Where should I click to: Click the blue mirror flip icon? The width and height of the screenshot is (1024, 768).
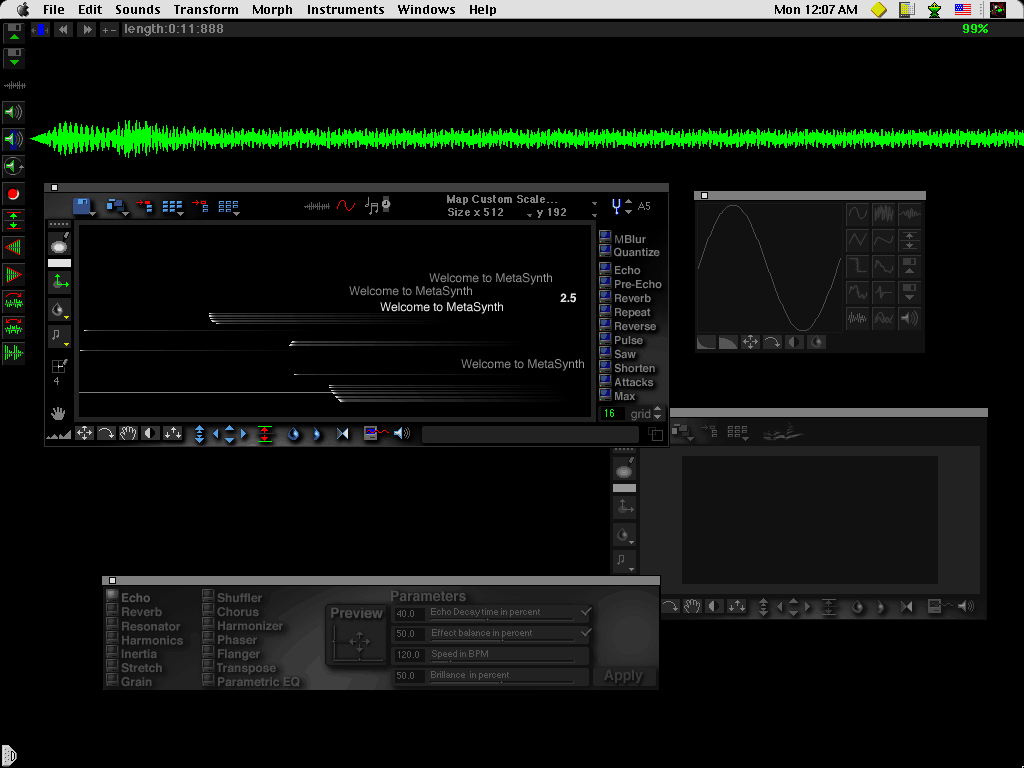pyautogui.click(x=342, y=434)
